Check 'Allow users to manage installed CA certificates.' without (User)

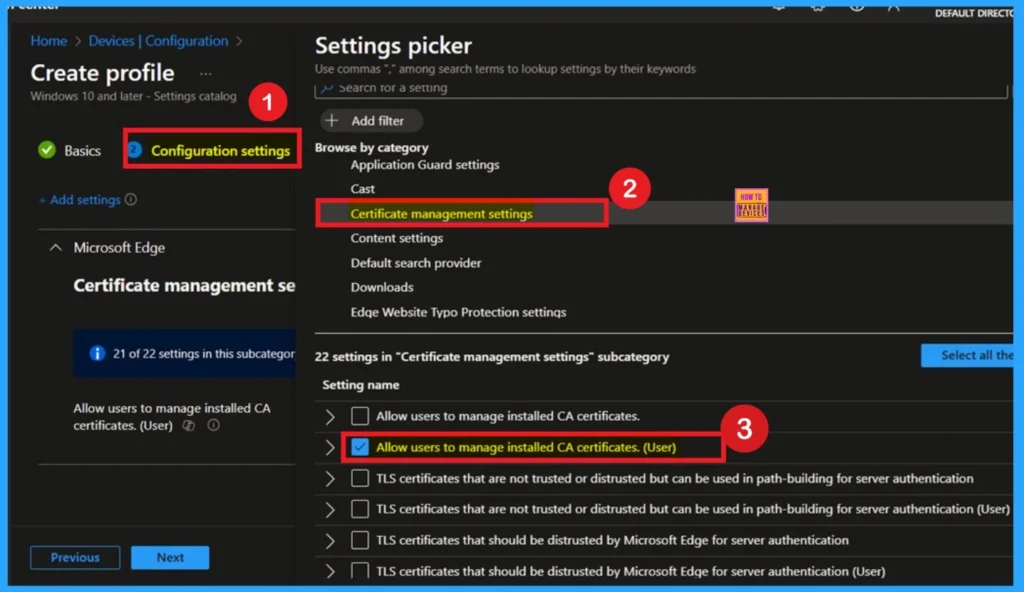point(360,416)
